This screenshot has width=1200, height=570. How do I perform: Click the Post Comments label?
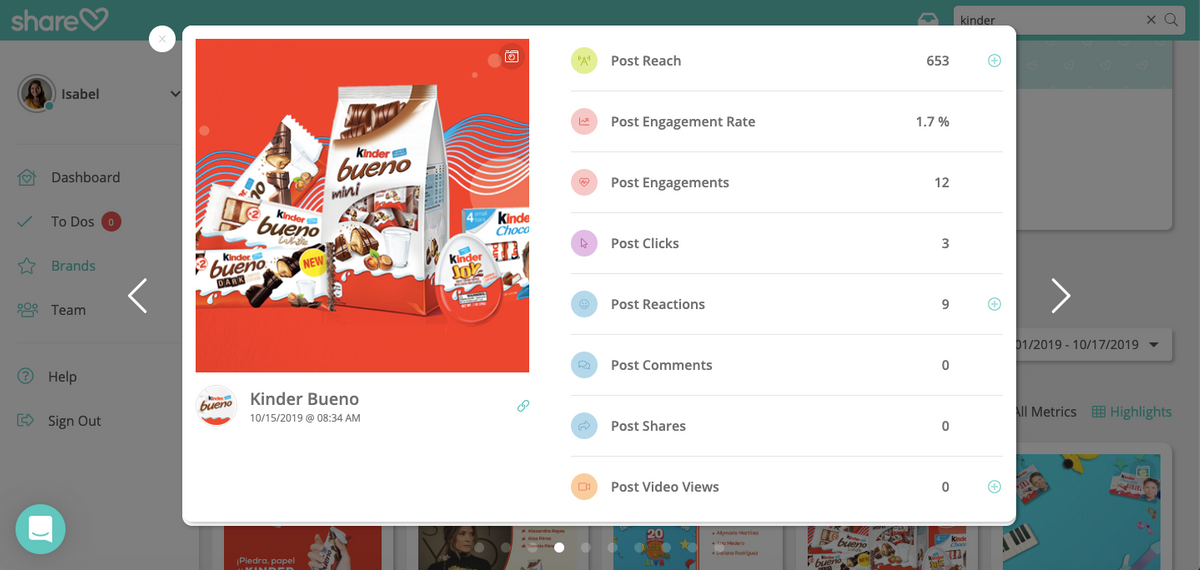[662, 365]
